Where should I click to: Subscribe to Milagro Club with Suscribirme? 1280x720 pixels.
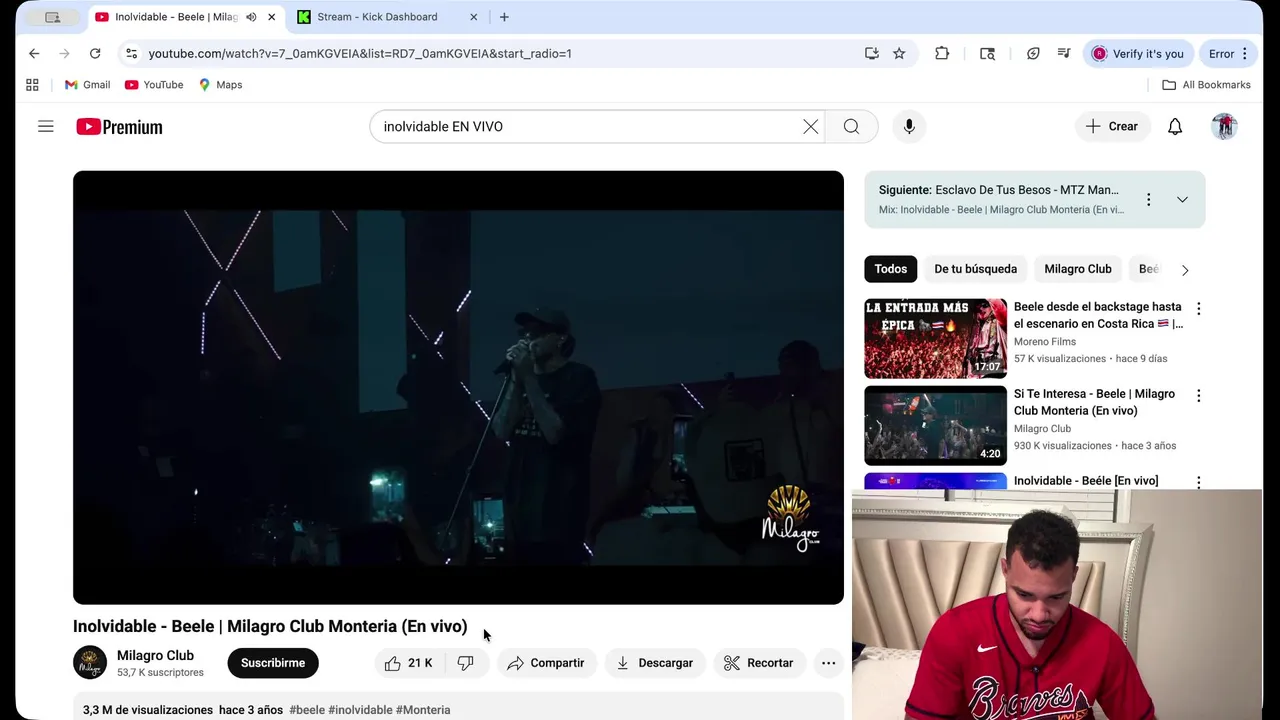273,663
